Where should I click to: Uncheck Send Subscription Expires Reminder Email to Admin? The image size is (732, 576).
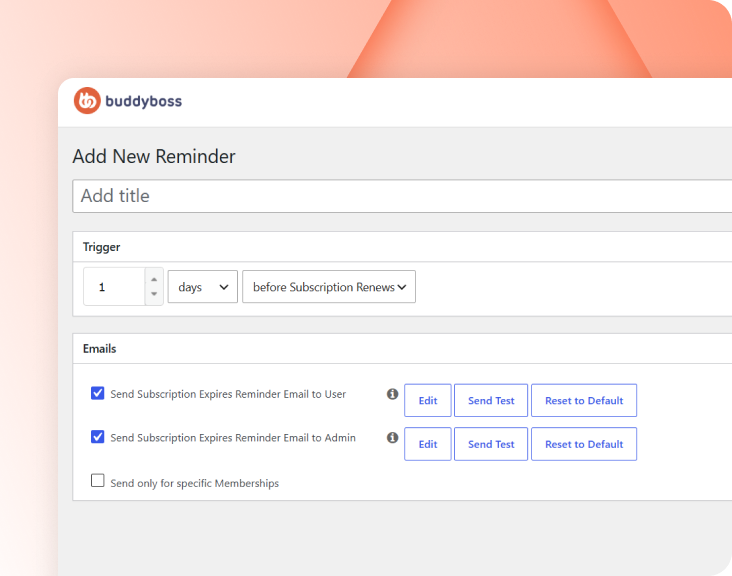[x=98, y=437]
